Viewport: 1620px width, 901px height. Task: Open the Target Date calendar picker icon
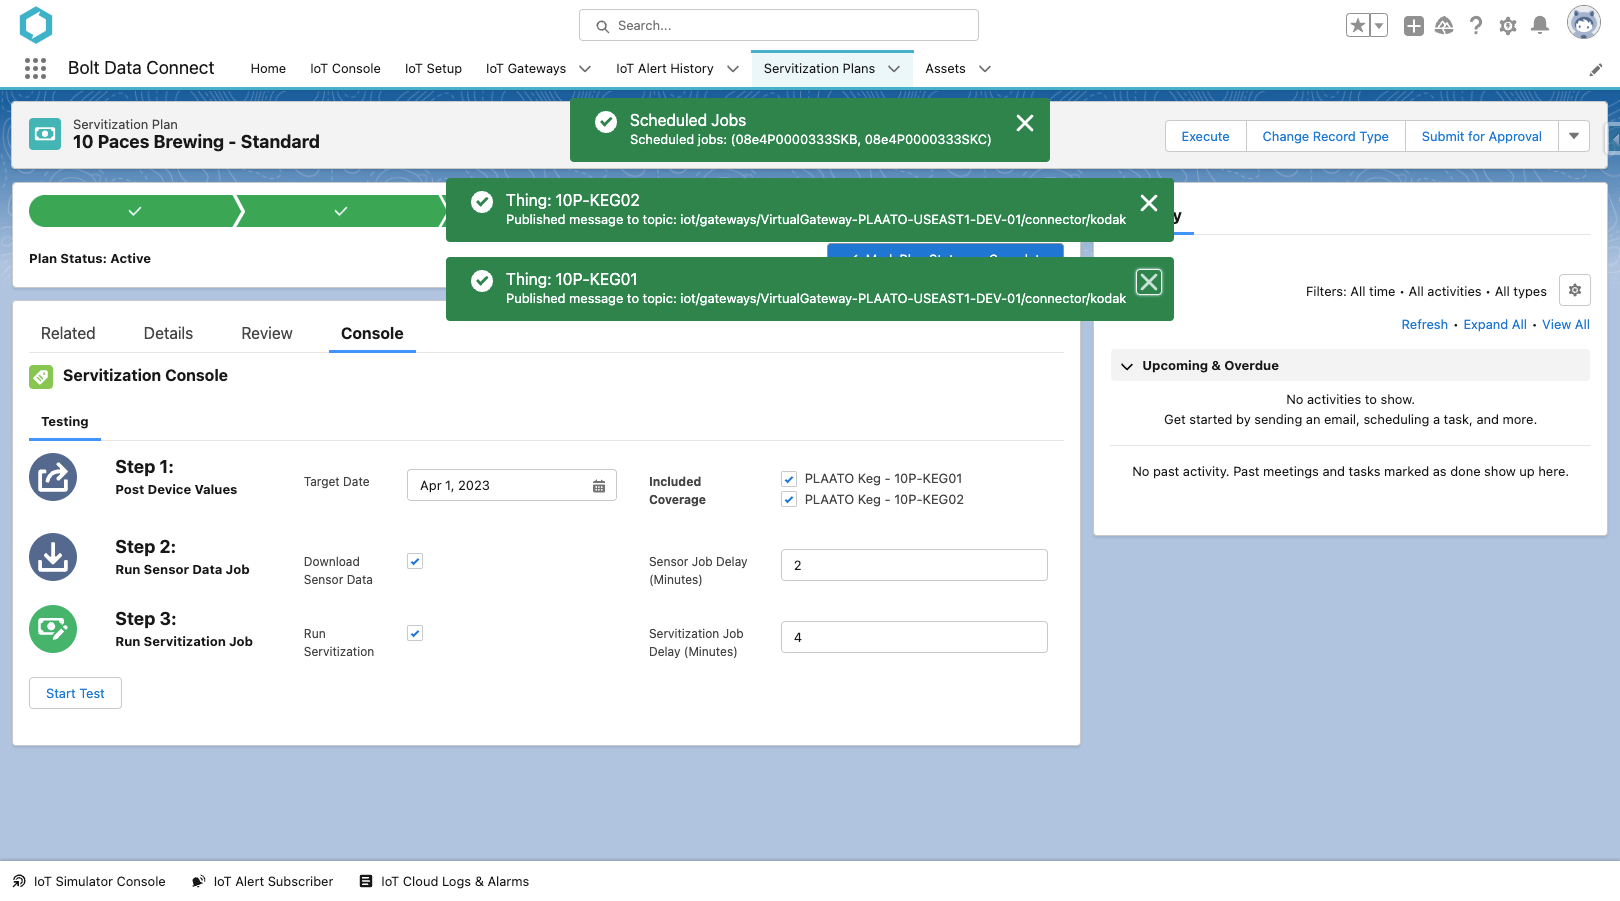(x=599, y=486)
